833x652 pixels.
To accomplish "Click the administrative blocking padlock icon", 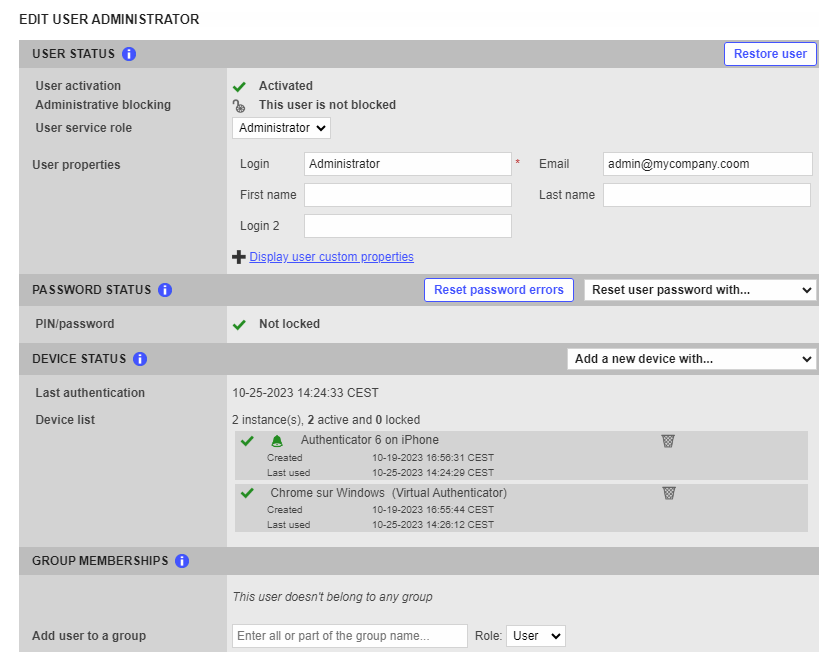I will [x=239, y=105].
